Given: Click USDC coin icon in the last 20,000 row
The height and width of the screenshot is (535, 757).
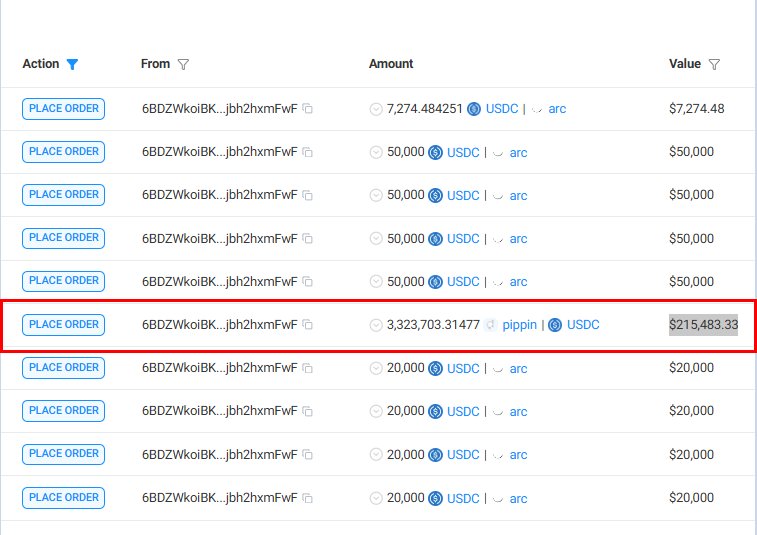Looking at the screenshot, I should (435, 498).
